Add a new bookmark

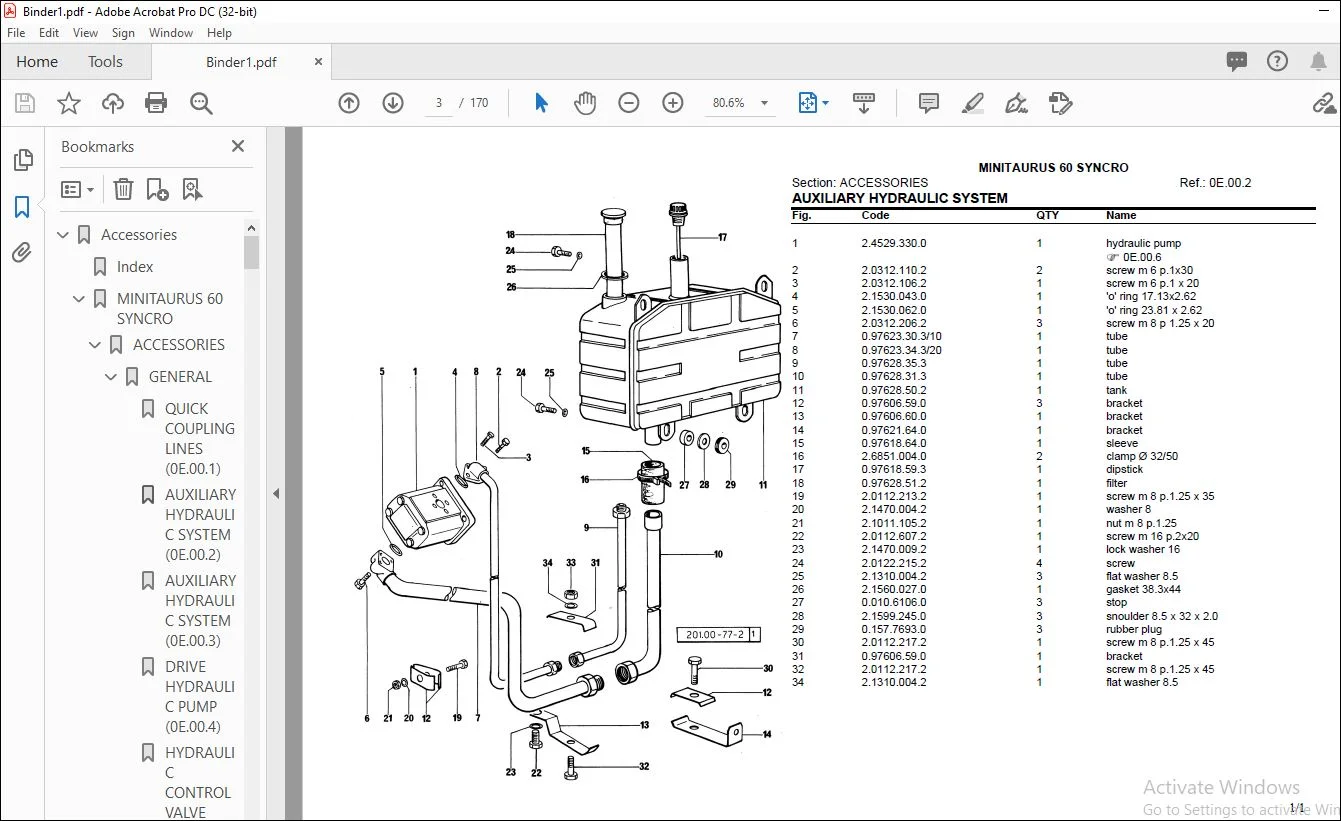(x=157, y=189)
